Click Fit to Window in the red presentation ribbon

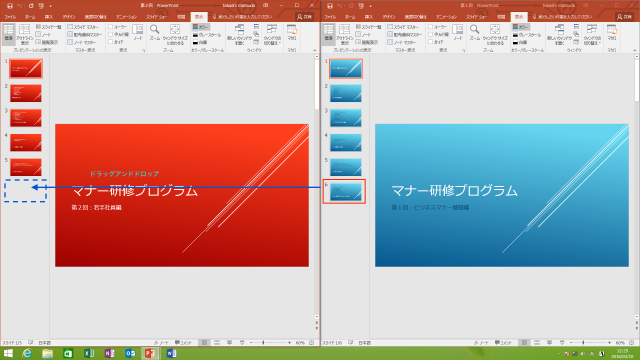coord(175,34)
